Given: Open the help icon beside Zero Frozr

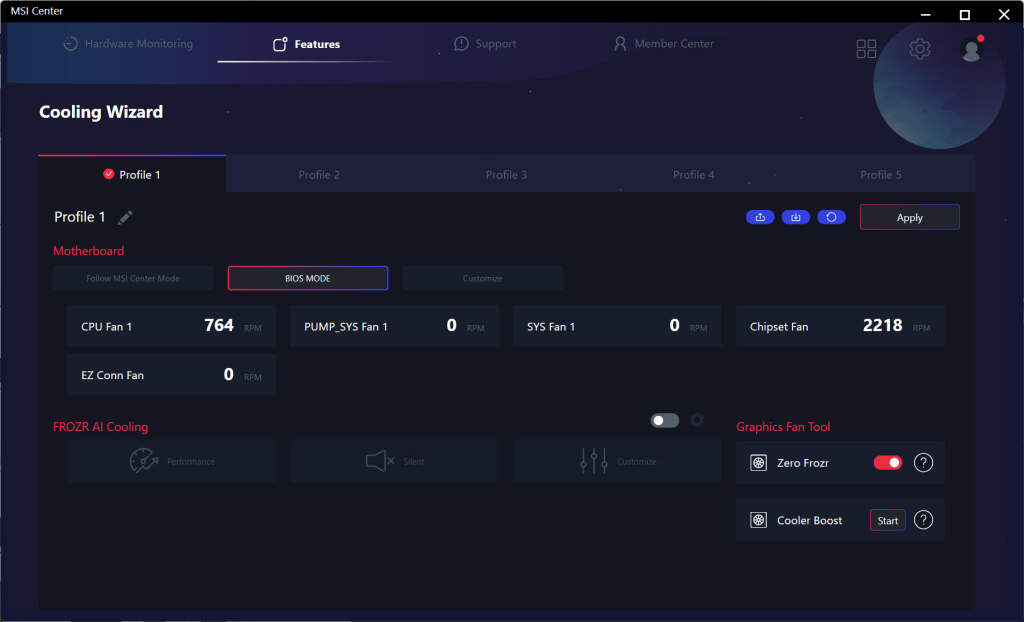Looking at the screenshot, I should coord(924,463).
